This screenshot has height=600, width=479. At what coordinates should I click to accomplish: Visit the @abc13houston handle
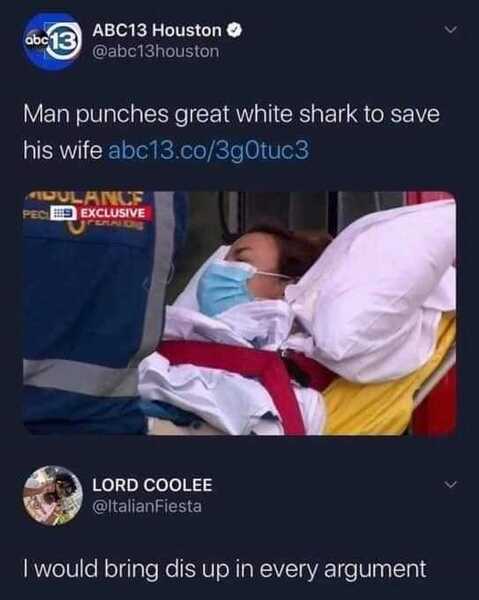(x=156, y=51)
